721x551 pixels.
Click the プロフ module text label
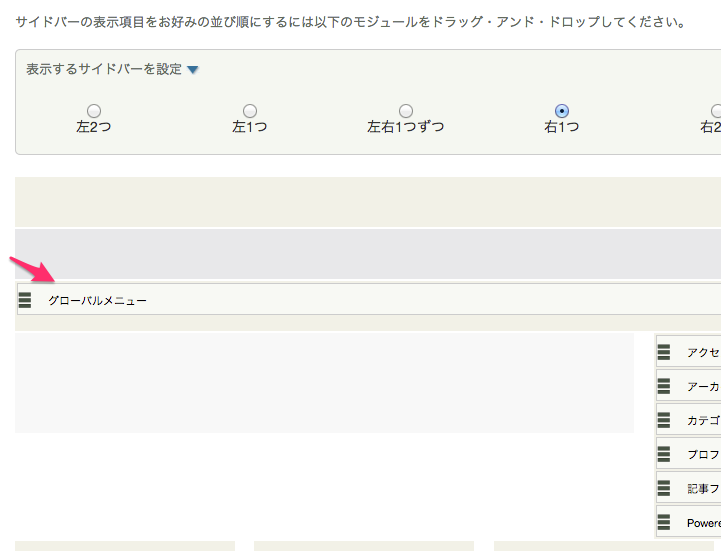click(x=704, y=454)
